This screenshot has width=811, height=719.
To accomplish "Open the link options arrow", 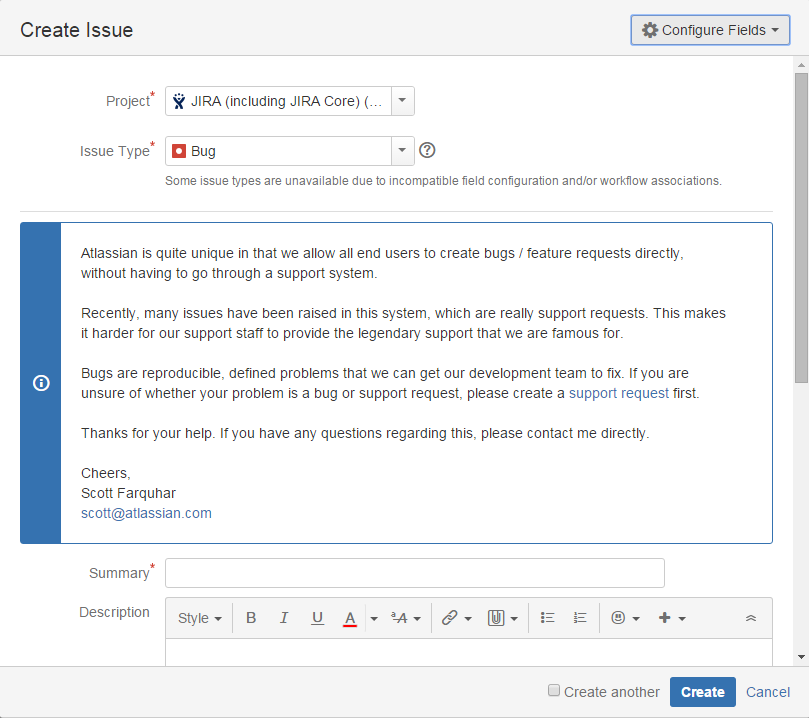I will [x=468, y=618].
